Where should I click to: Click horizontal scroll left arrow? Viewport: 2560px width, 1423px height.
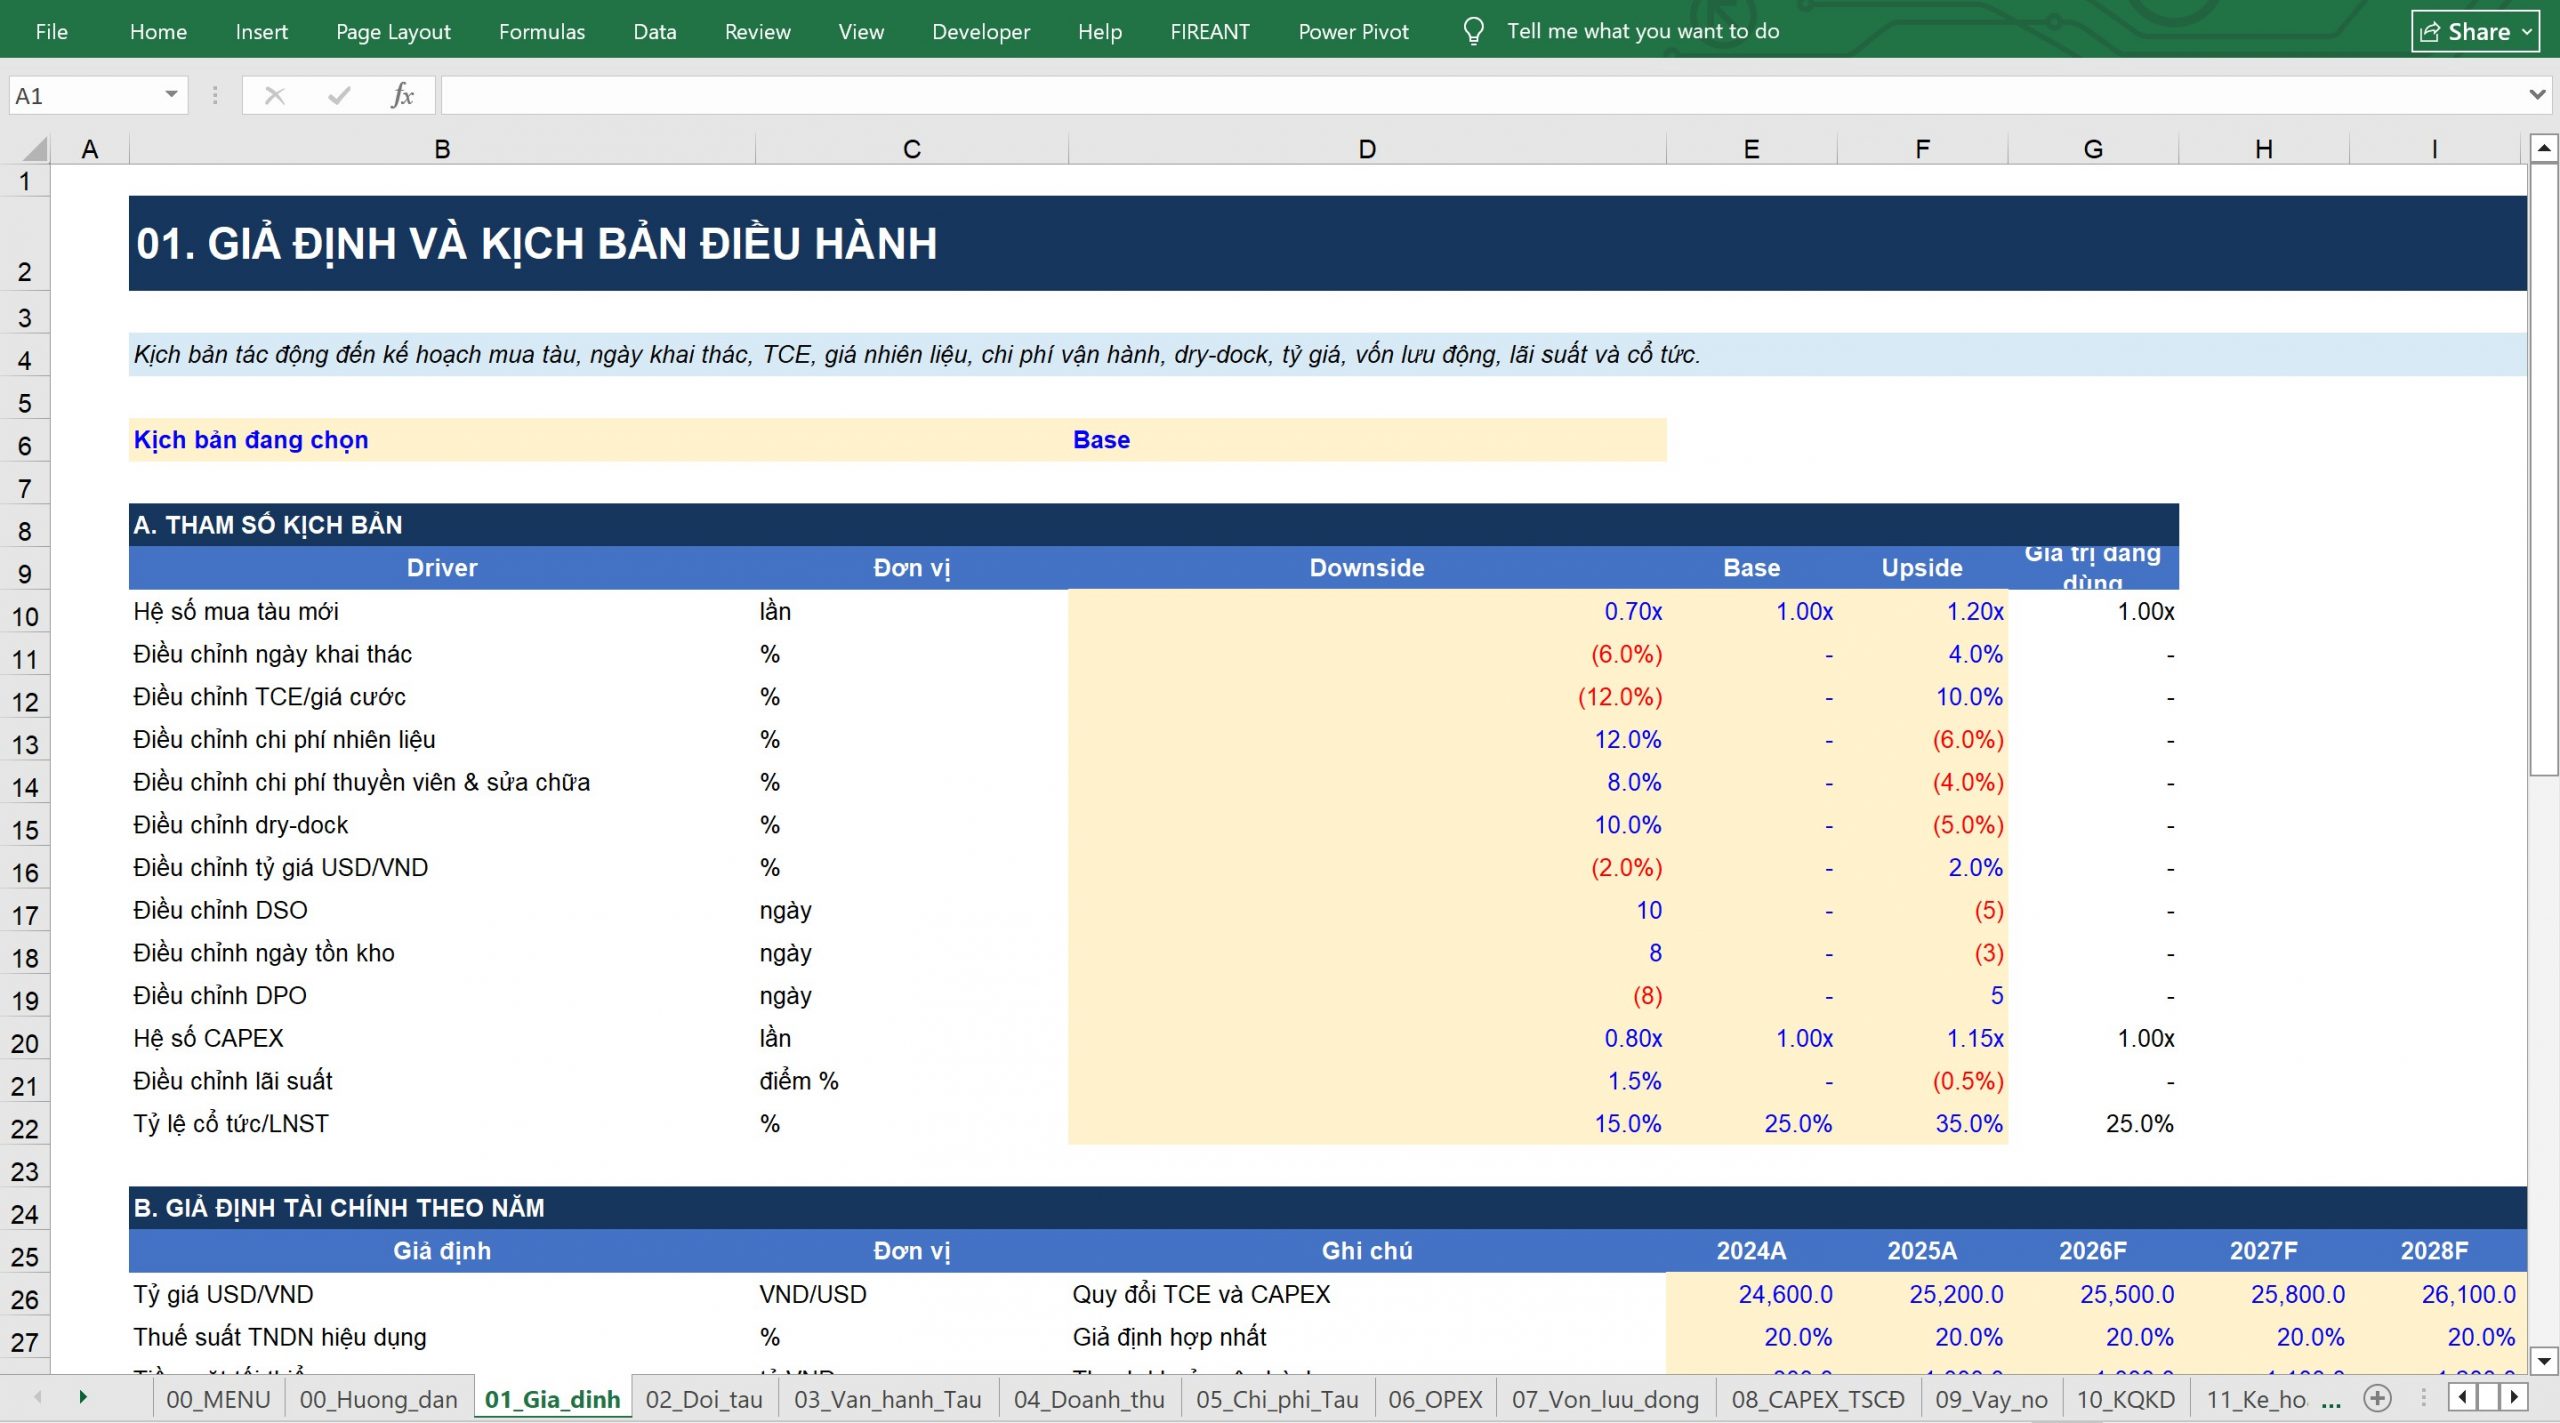click(2461, 1397)
